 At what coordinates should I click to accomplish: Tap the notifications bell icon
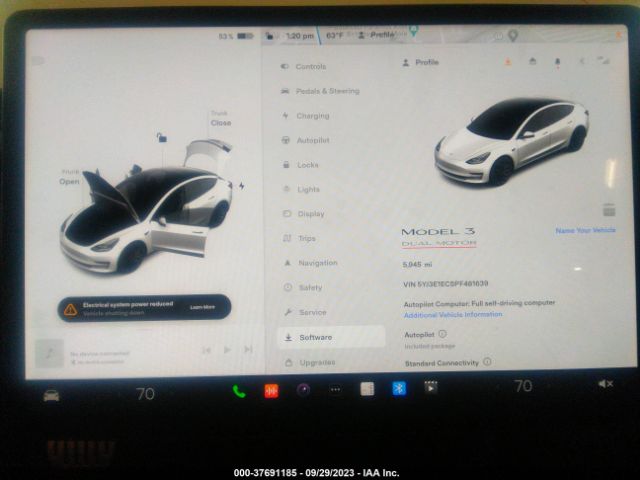[558, 62]
